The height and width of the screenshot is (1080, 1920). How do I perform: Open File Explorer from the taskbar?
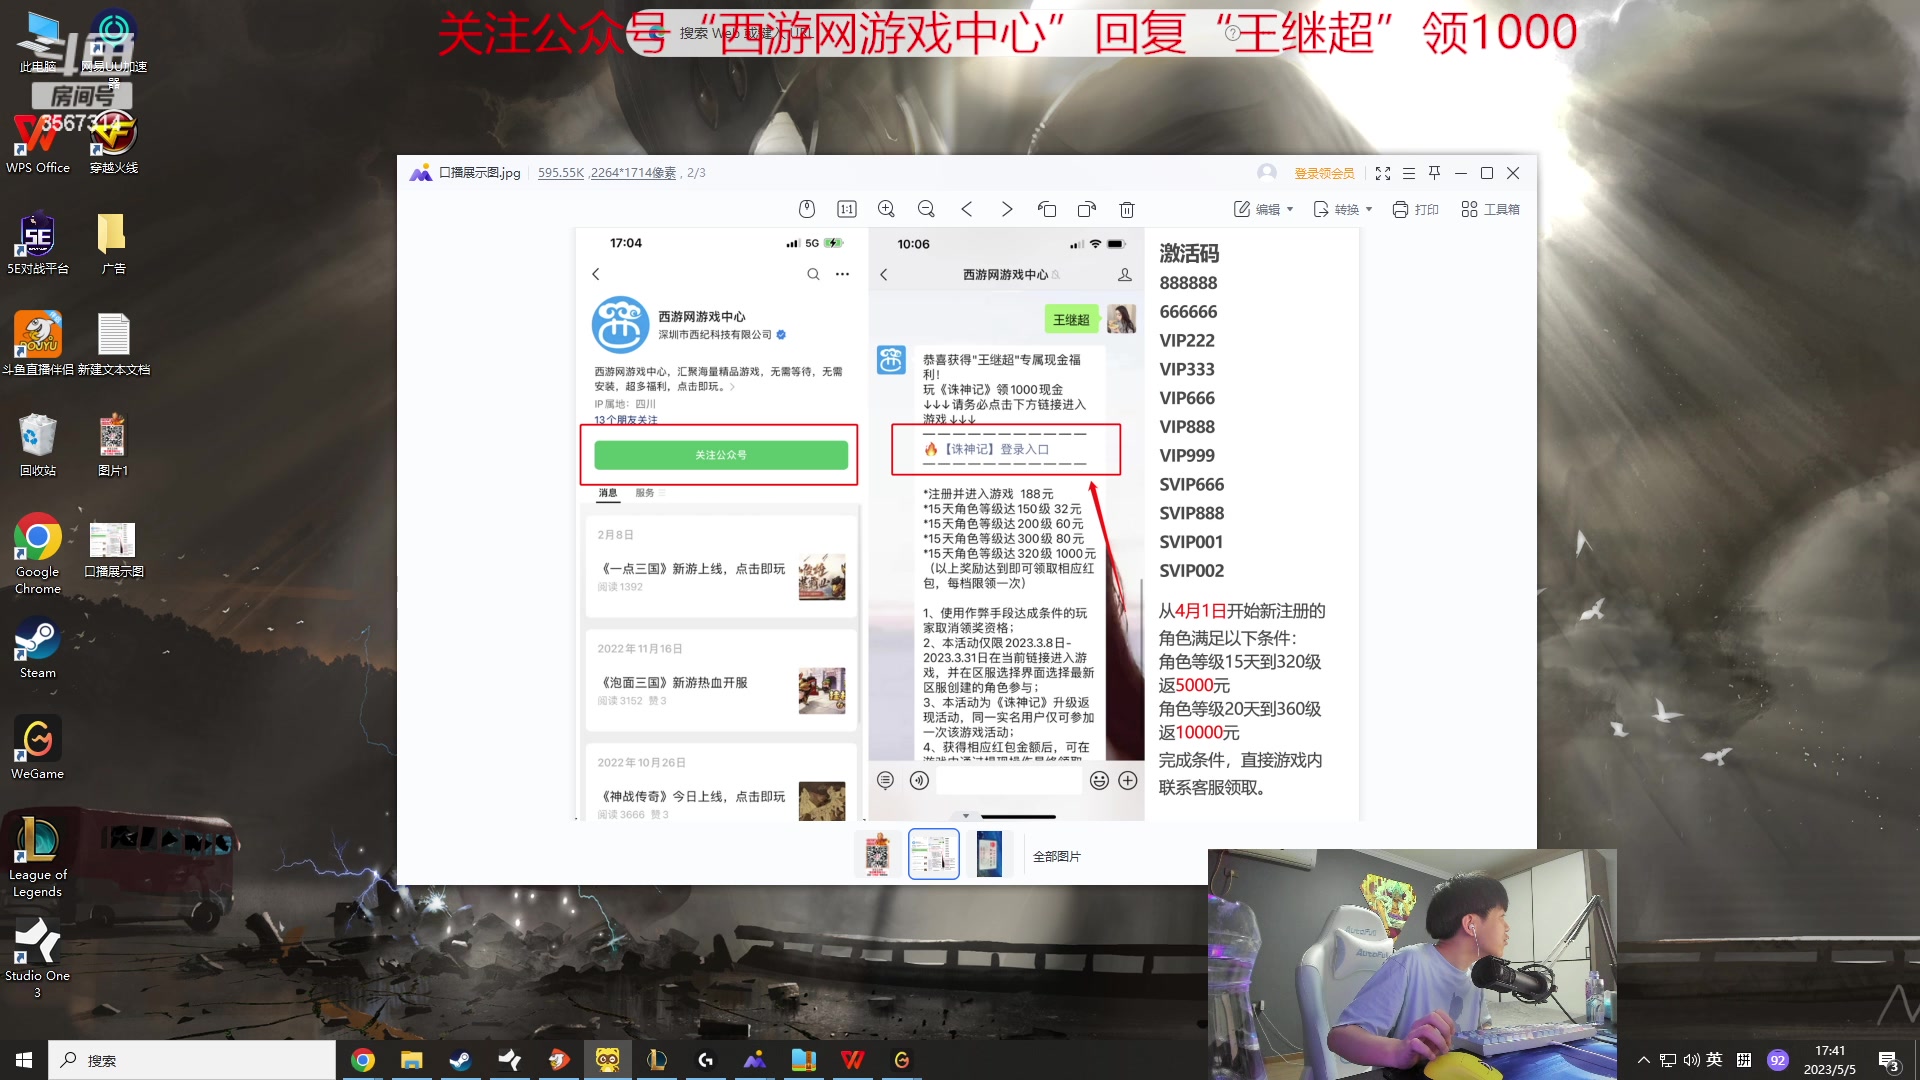pyautogui.click(x=412, y=1060)
